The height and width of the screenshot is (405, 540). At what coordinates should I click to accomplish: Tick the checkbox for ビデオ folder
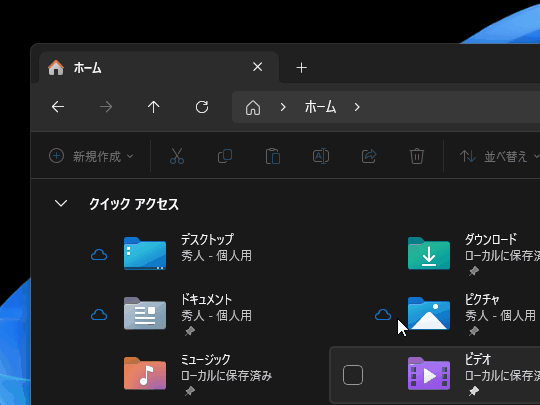[353, 375]
